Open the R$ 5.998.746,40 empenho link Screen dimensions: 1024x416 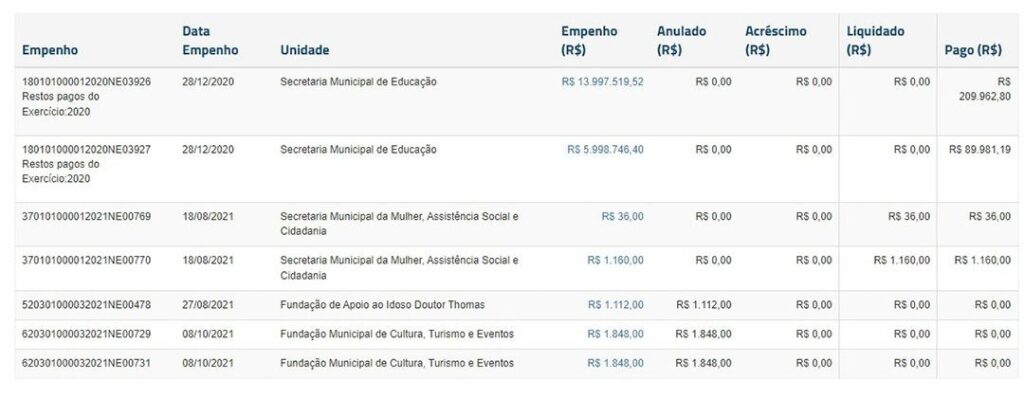[605, 150]
